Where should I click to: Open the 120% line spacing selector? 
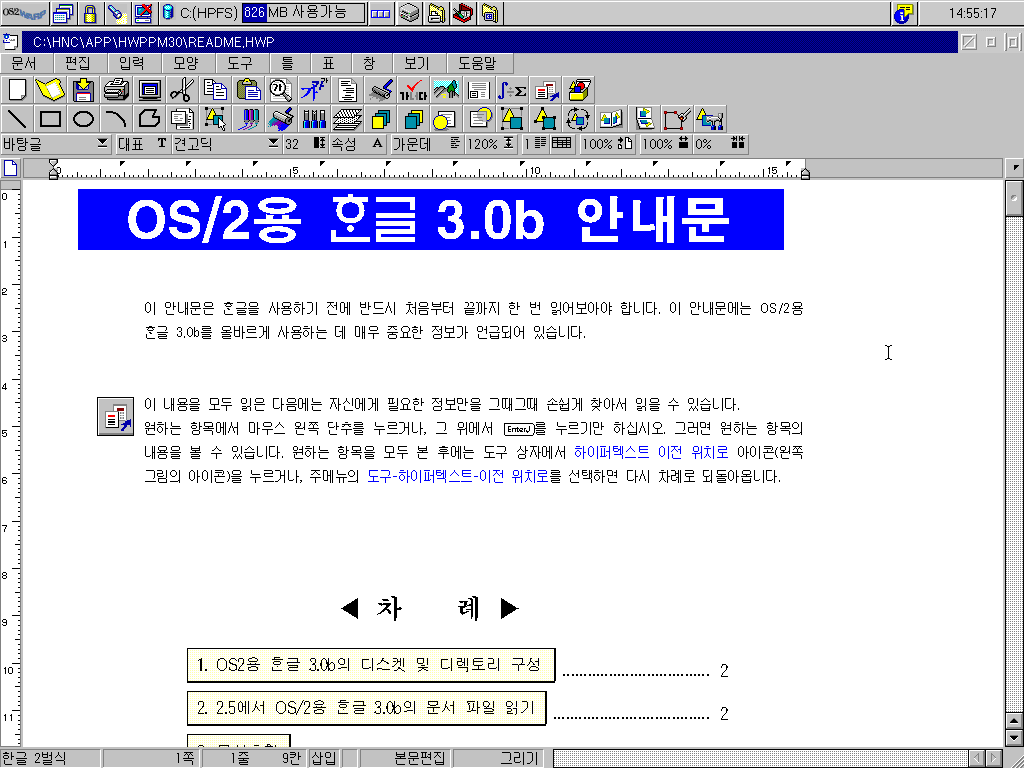tap(491, 144)
